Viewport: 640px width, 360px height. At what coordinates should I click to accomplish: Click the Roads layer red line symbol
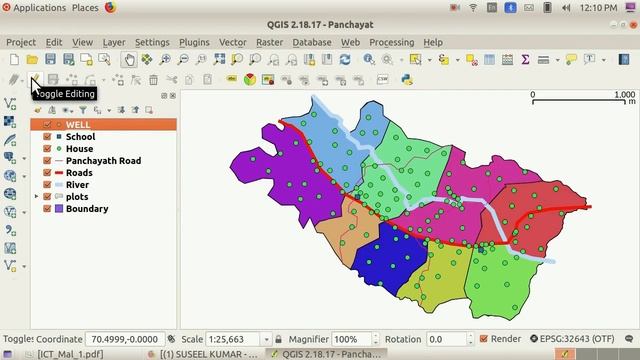[59, 173]
